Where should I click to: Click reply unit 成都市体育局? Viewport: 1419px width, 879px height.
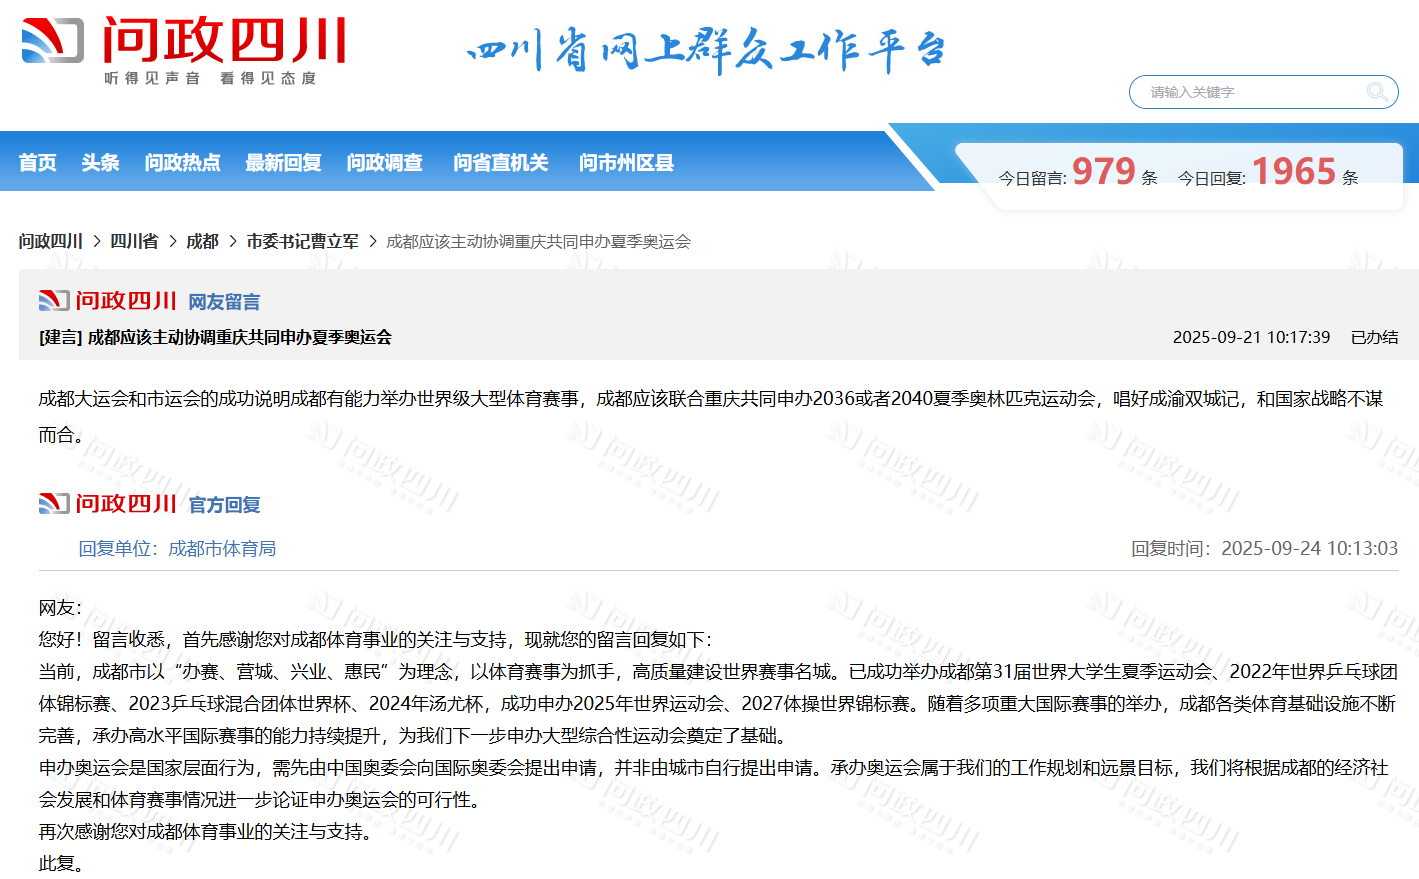pos(222,549)
